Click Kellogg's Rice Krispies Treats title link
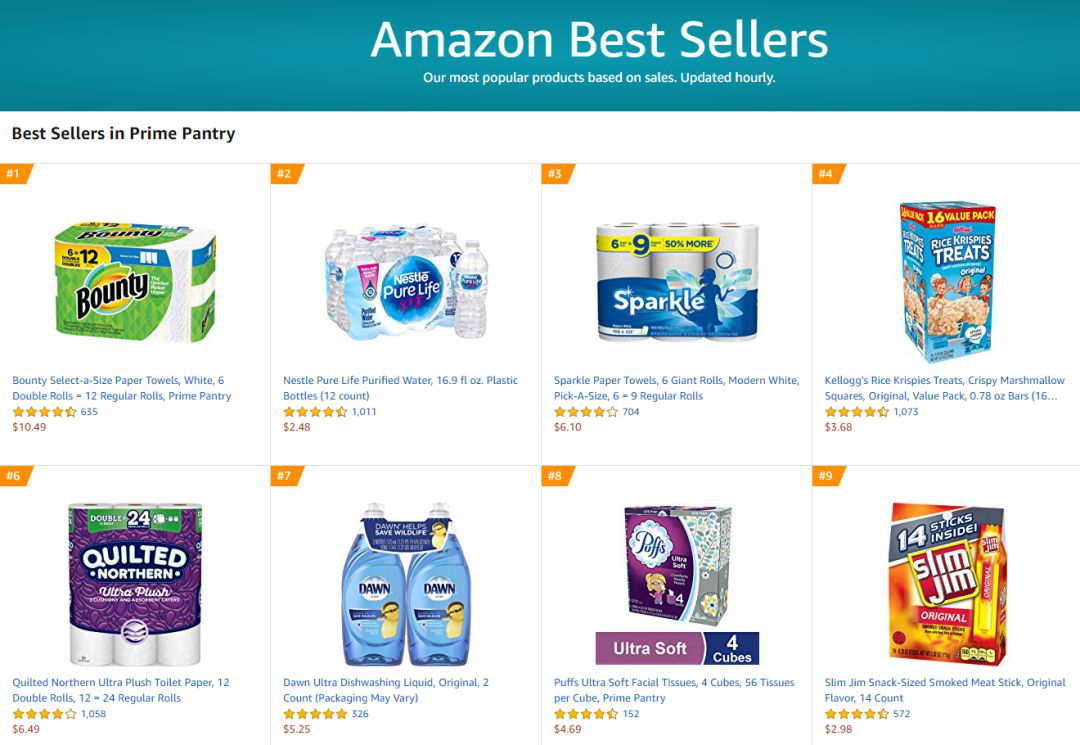 [x=944, y=388]
